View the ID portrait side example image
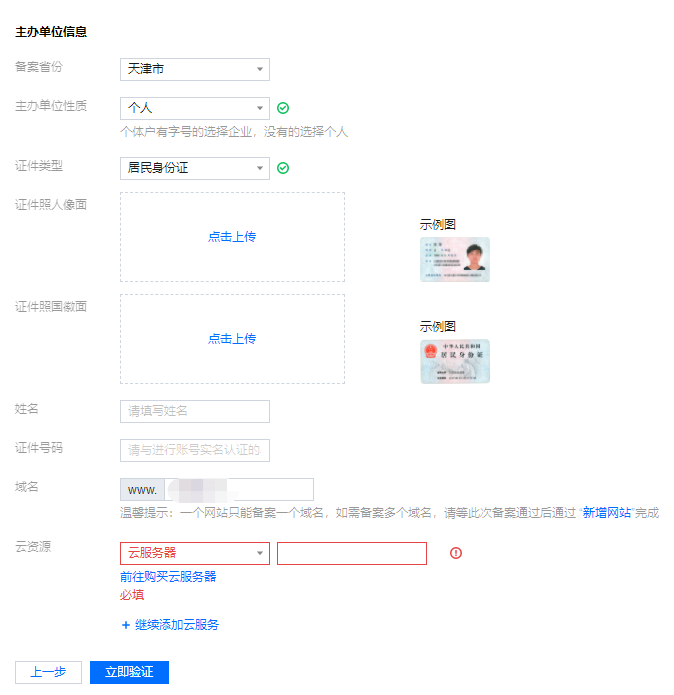The width and height of the screenshot is (674, 695). pyautogui.click(x=455, y=260)
